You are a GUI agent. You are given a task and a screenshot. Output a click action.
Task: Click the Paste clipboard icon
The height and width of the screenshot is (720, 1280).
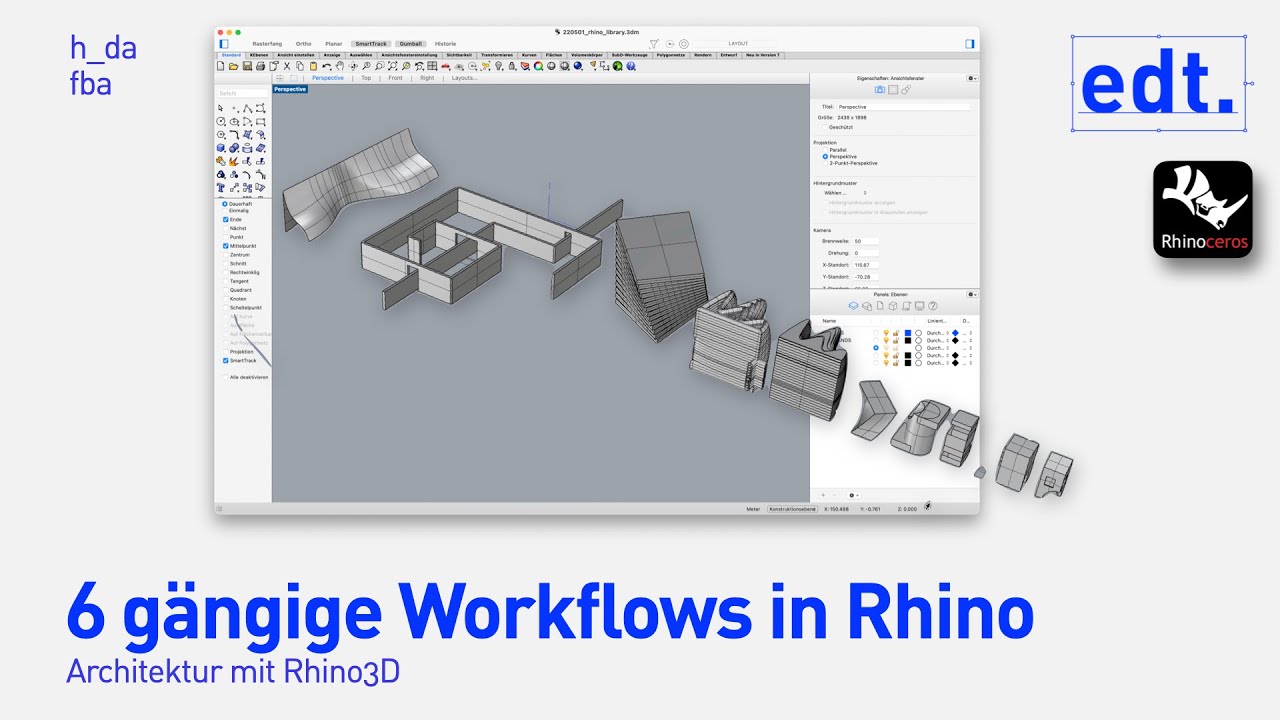314,66
